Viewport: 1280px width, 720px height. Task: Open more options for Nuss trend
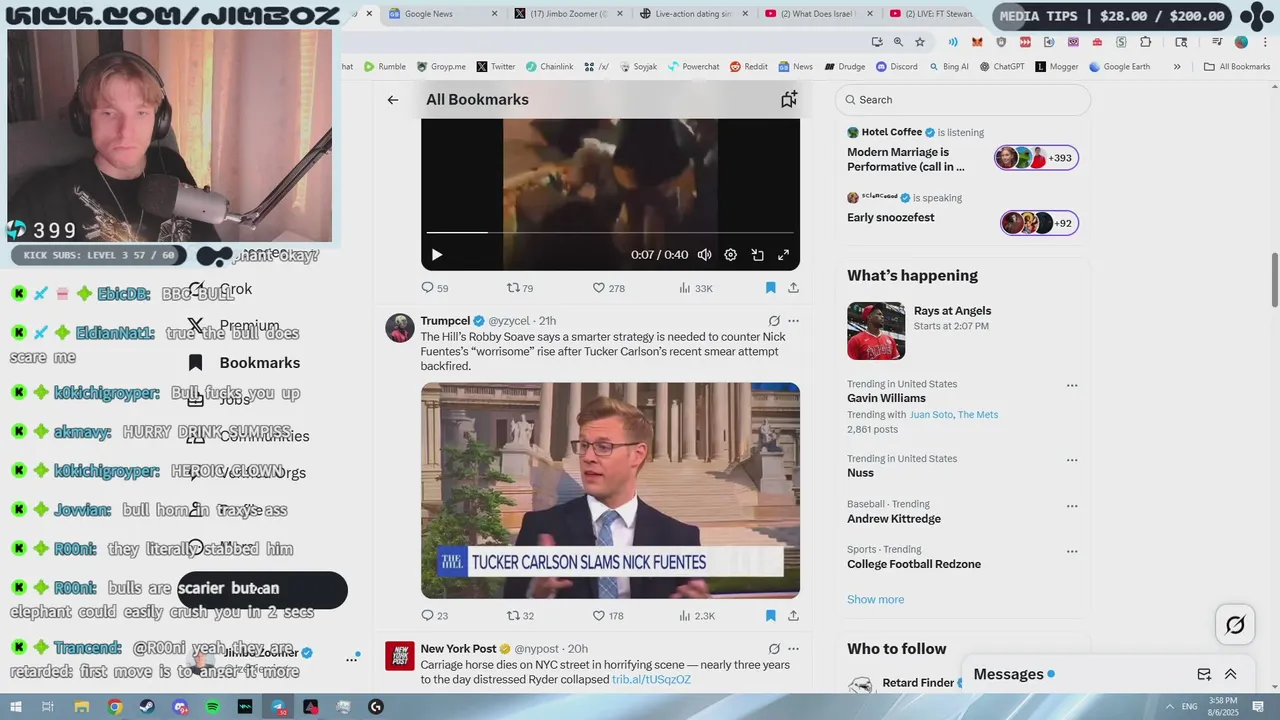(1072, 460)
